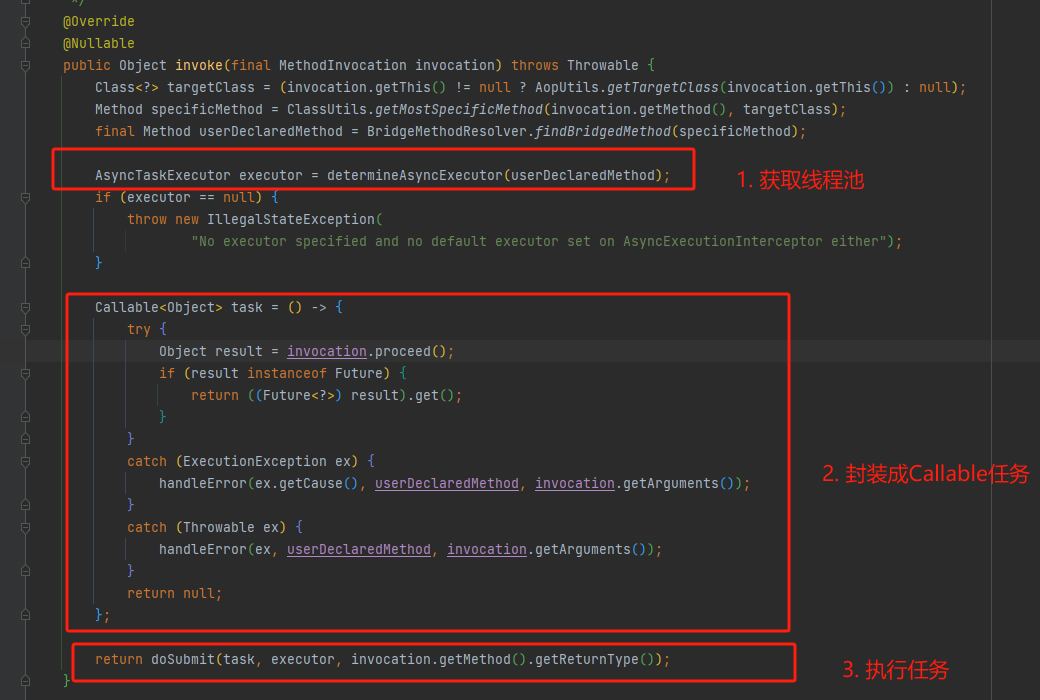
Task: Click fold end marker at the lambda's closing '};'
Action: tap(25, 616)
